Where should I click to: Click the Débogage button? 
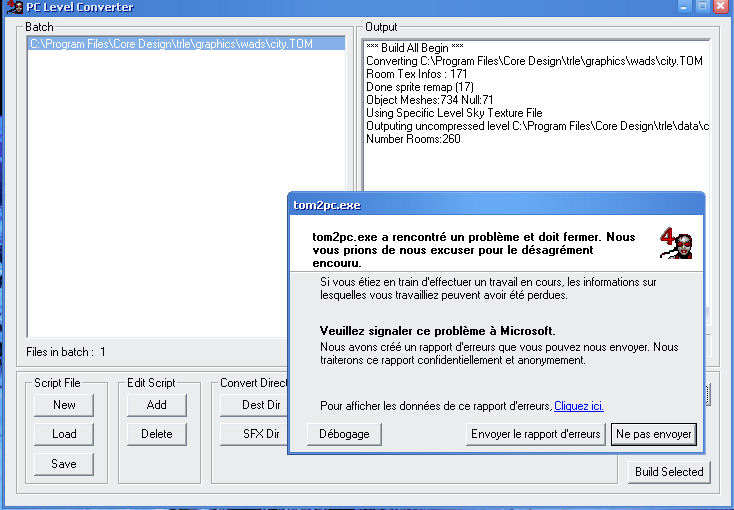click(x=344, y=434)
